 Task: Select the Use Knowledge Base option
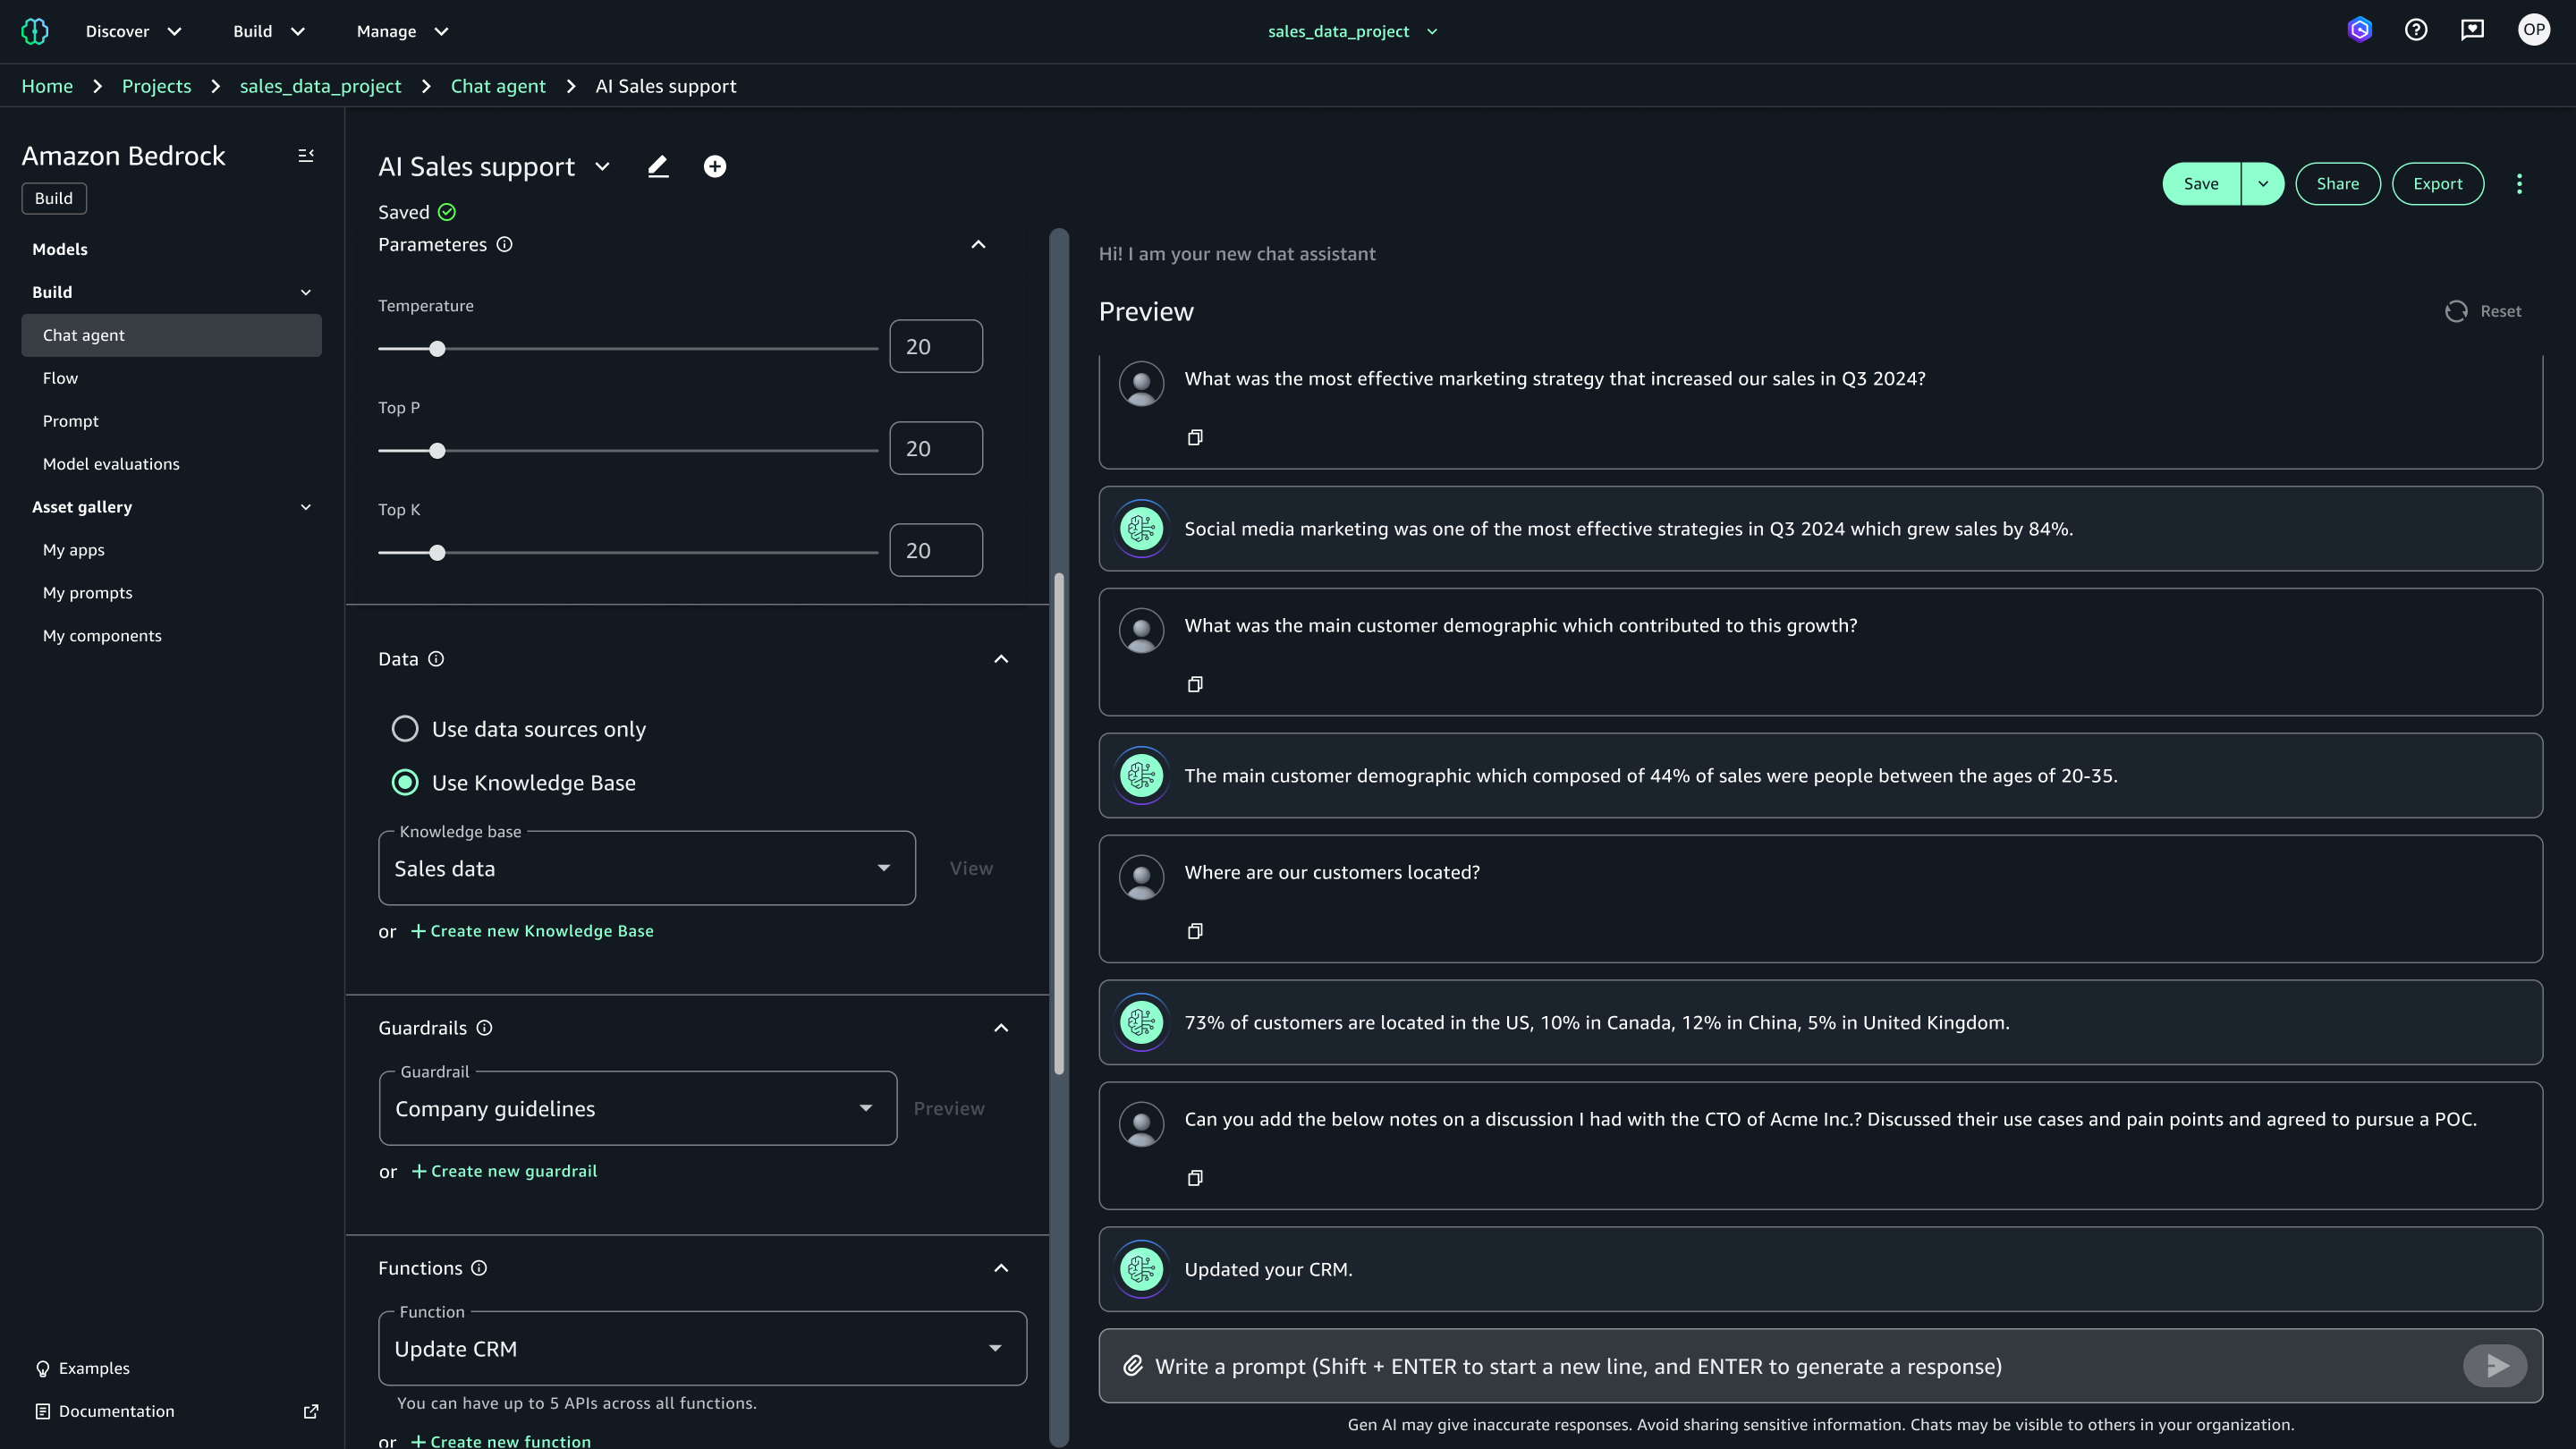pyautogui.click(x=405, y=783)
